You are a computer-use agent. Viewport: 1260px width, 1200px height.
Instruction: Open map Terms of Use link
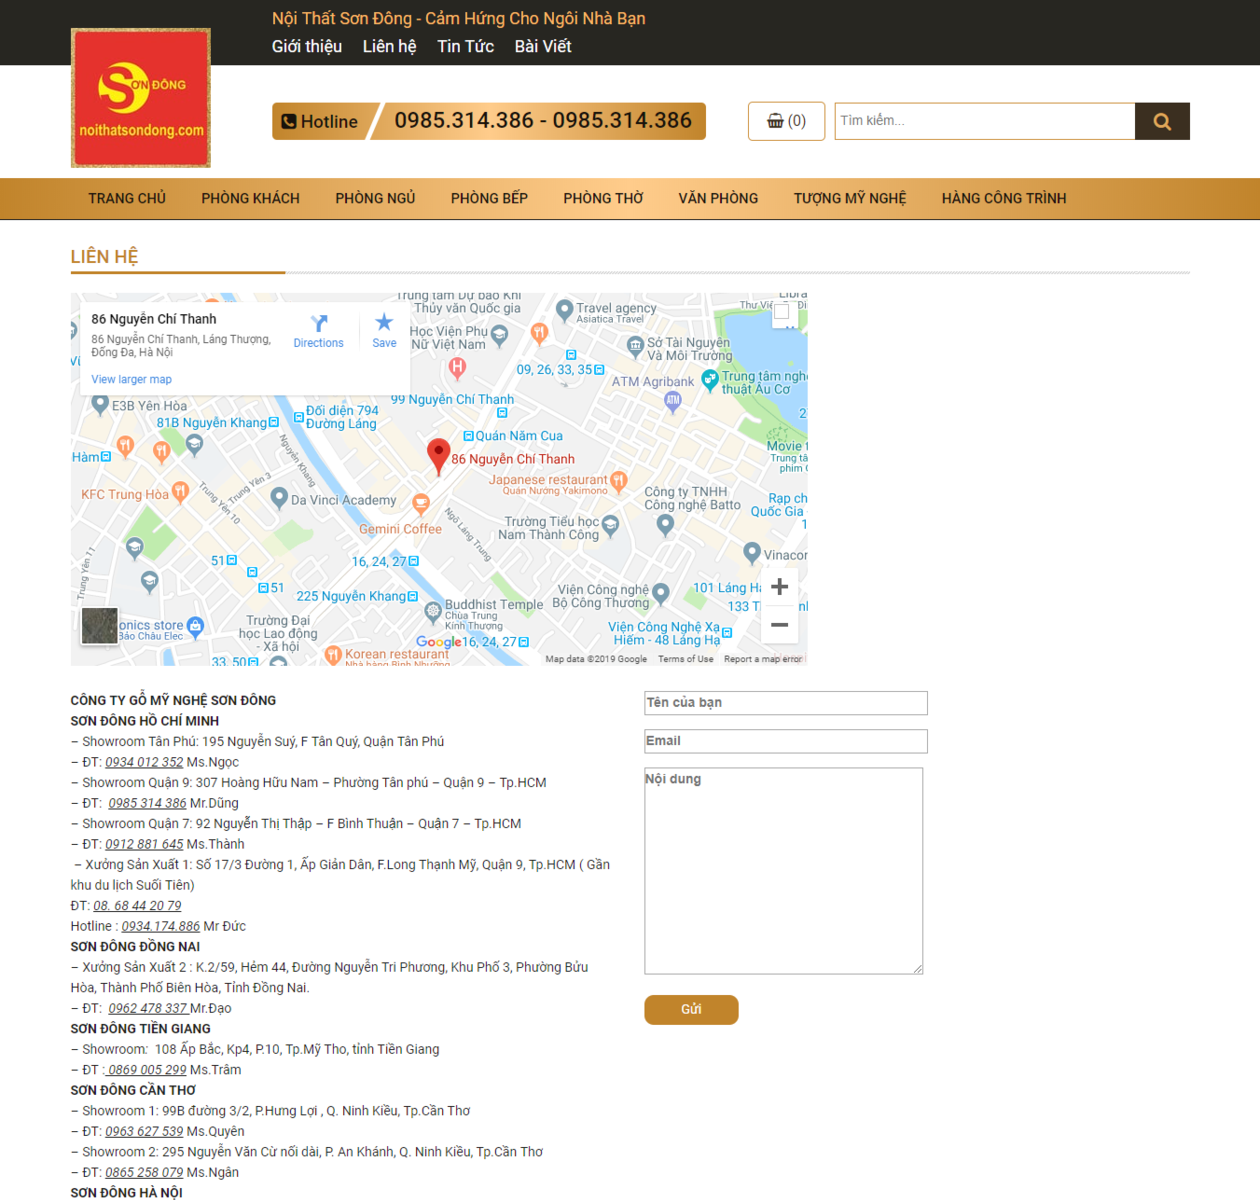coord(686,659)
